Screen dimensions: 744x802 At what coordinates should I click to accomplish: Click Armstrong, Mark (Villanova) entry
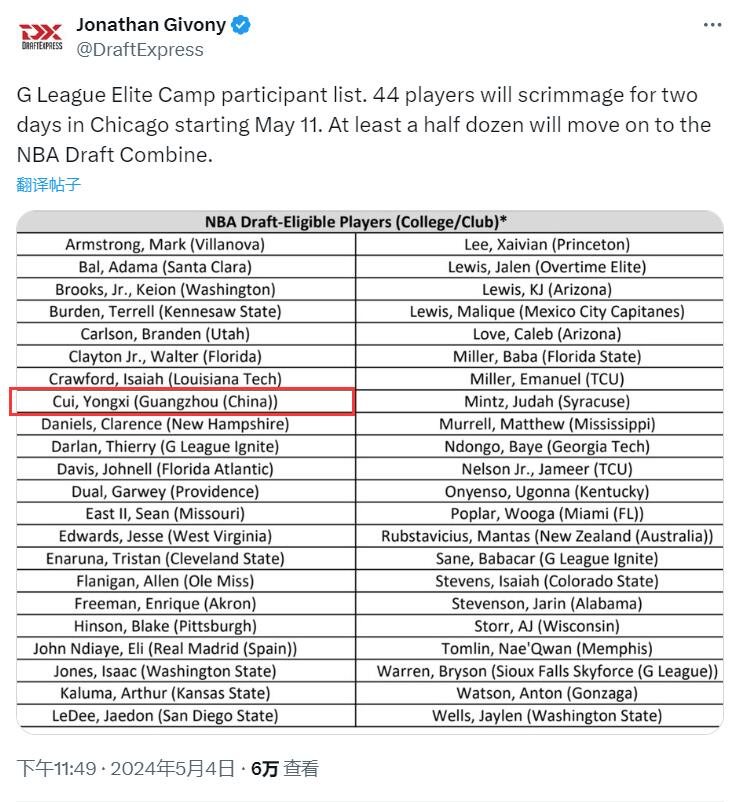point(165,245)
